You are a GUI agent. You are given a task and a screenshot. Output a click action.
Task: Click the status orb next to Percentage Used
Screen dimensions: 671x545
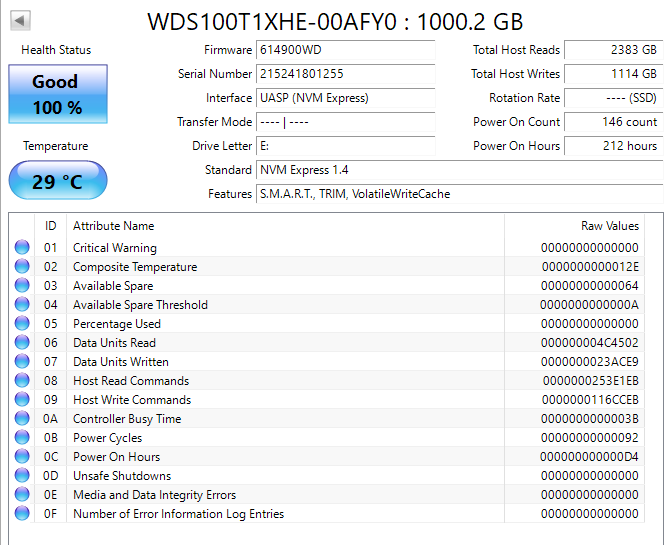[22, 324]
